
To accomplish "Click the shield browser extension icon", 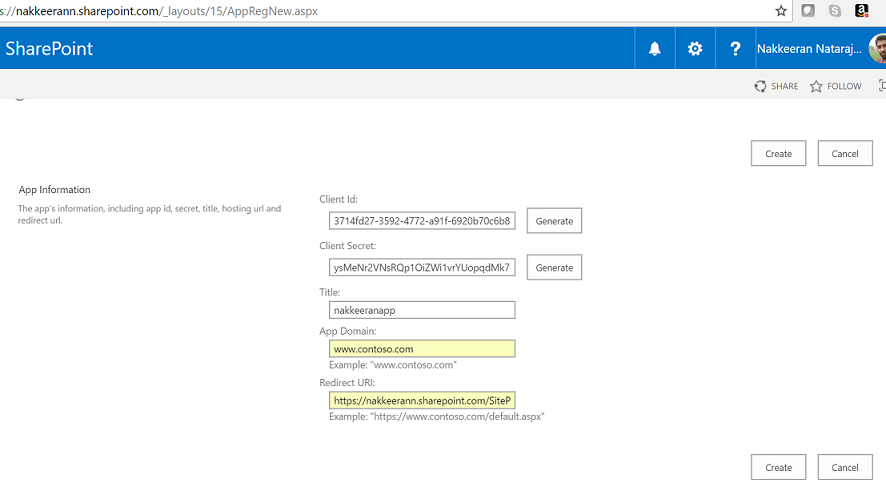I will (808, 11).
